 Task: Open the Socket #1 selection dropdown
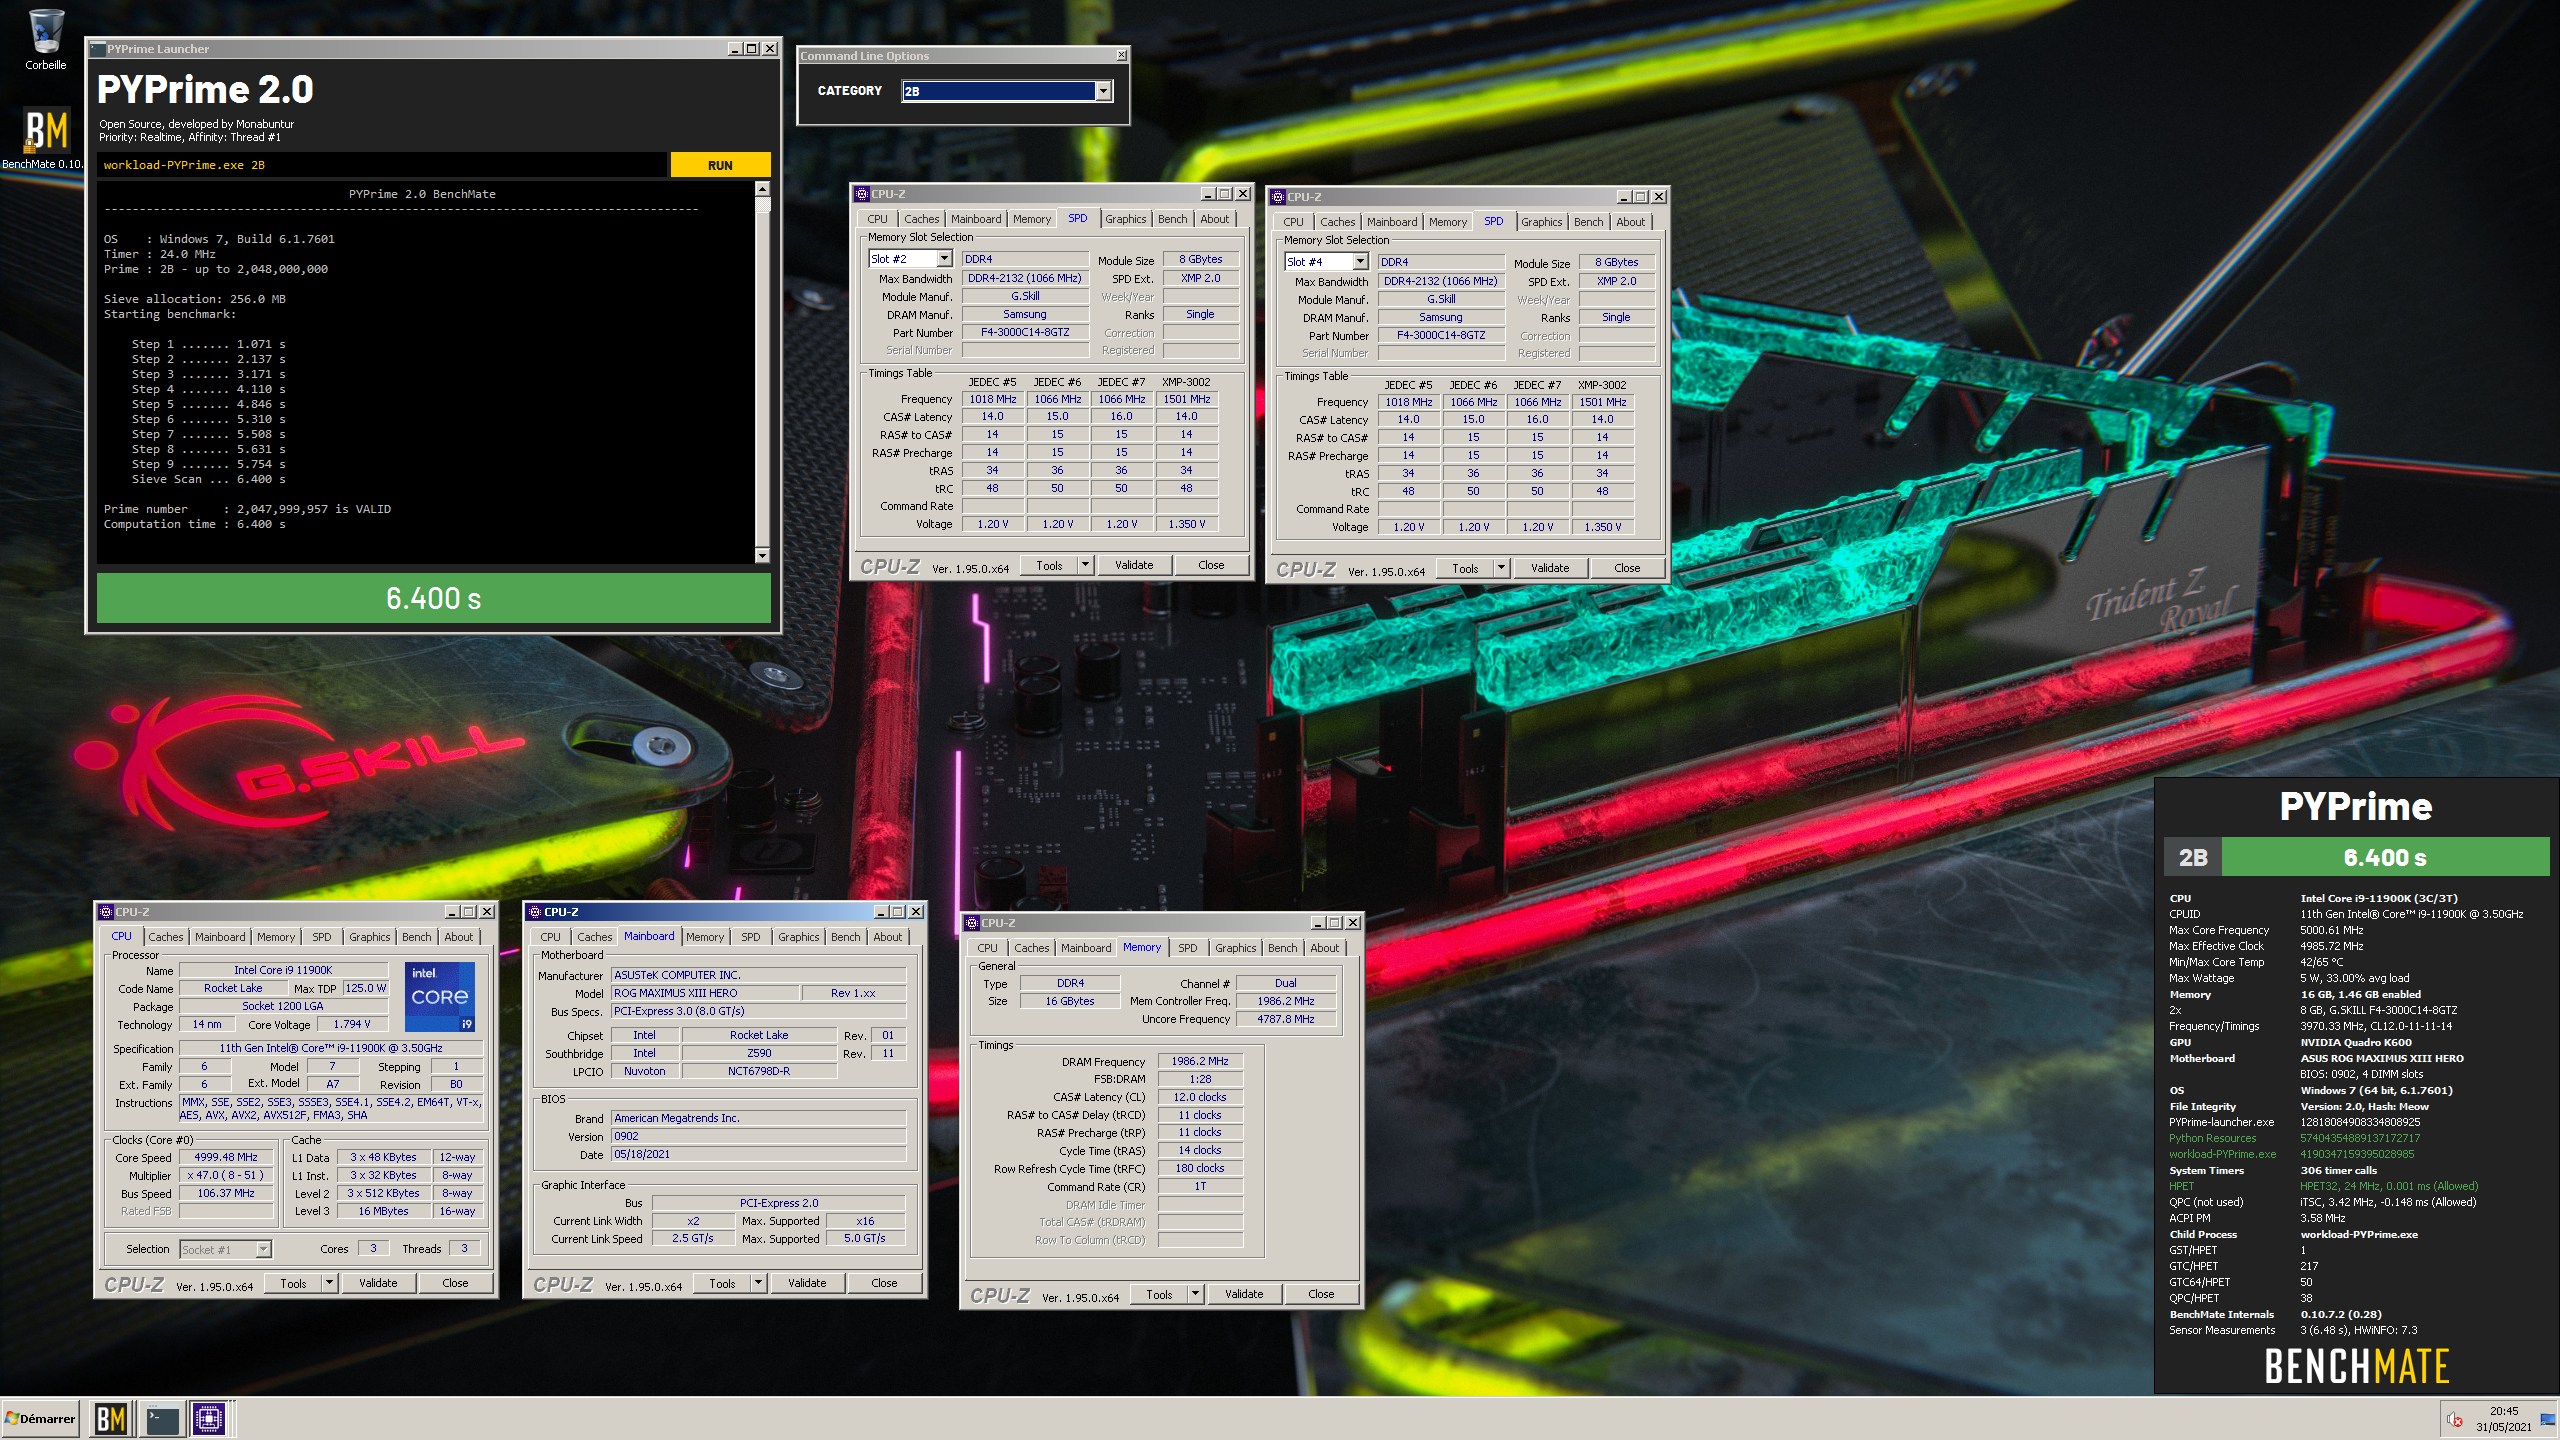[263, 1249]
